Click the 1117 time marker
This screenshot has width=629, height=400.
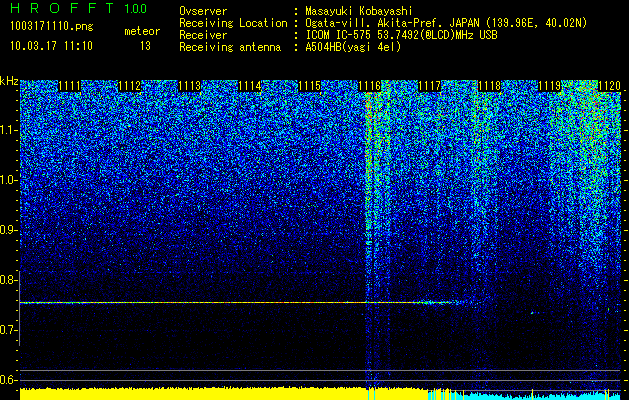[430, 86]
